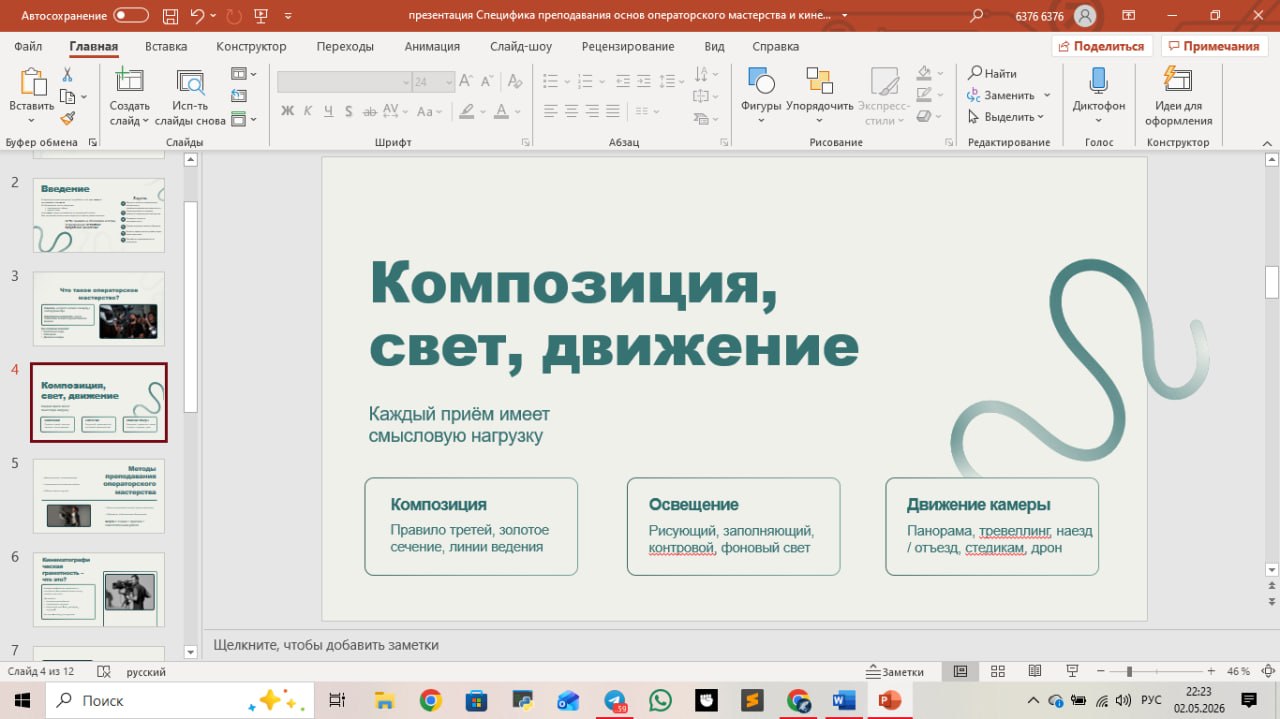Click the search magnifier in title bar
The width and height of the screenshot is (1280, 719).
coord(977,16)
